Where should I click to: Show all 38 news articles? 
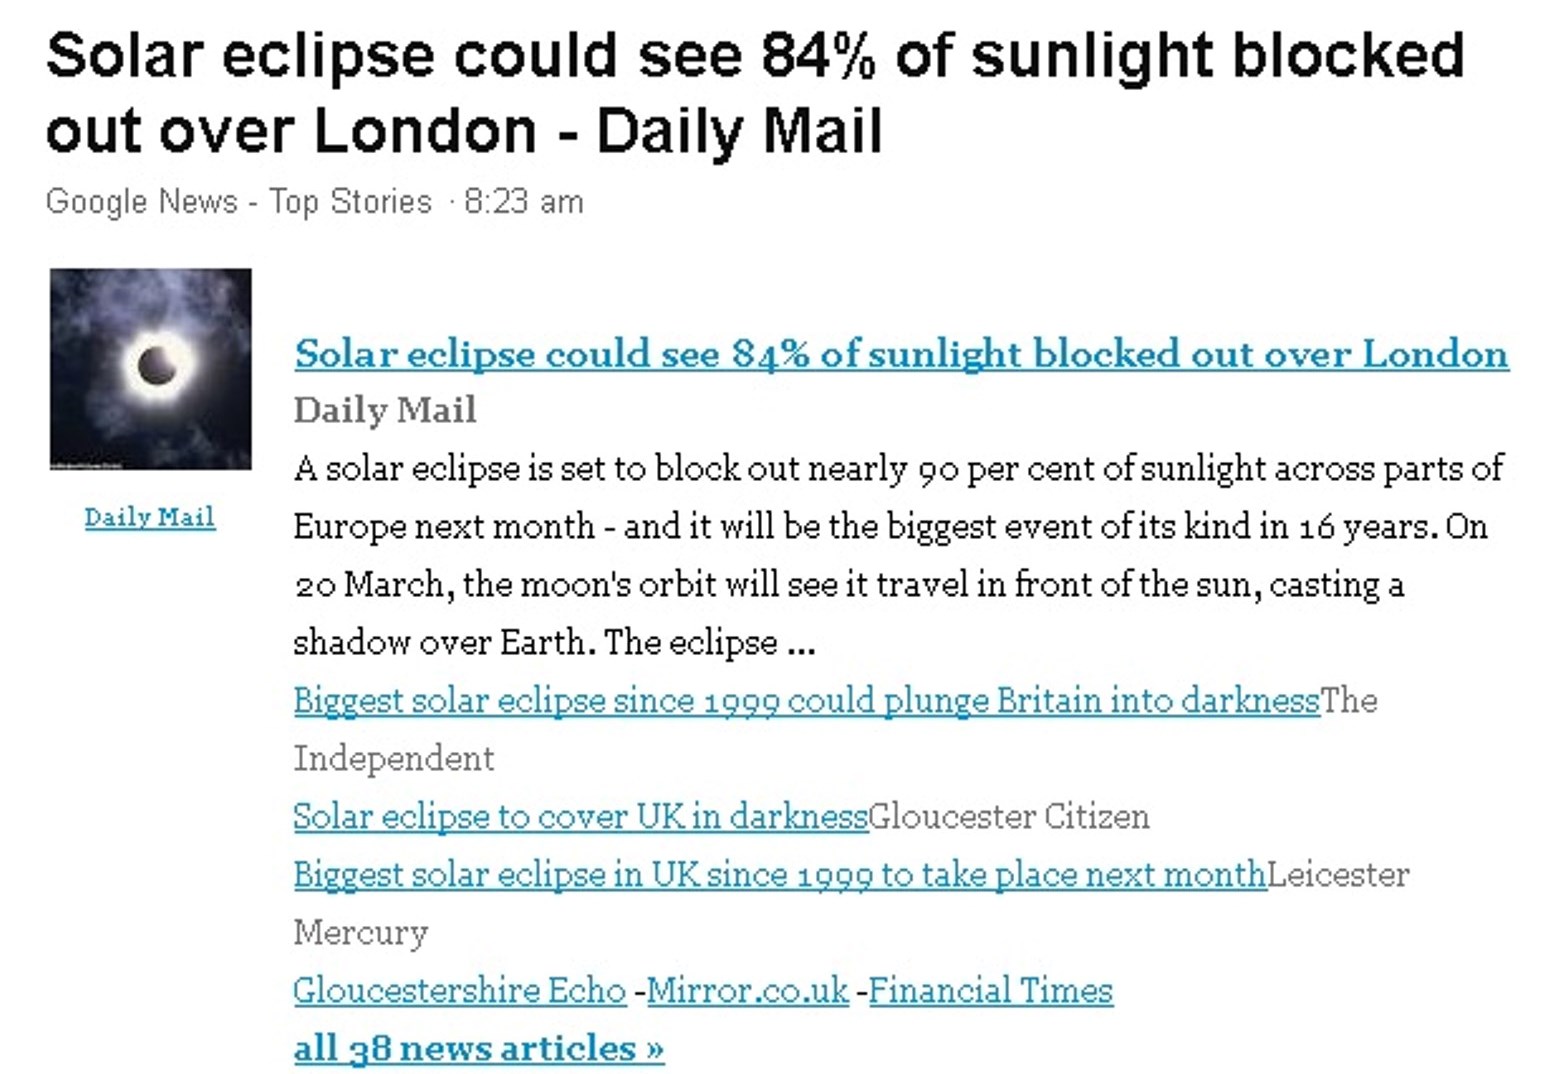click(479, 1048)
